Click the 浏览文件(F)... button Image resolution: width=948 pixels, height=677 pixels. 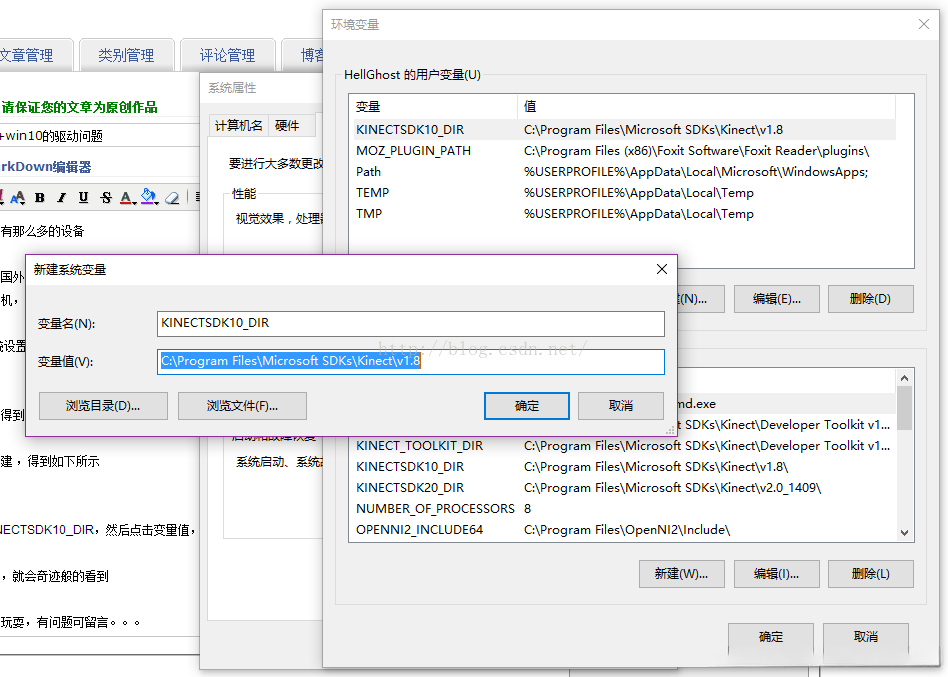point(242,406)
